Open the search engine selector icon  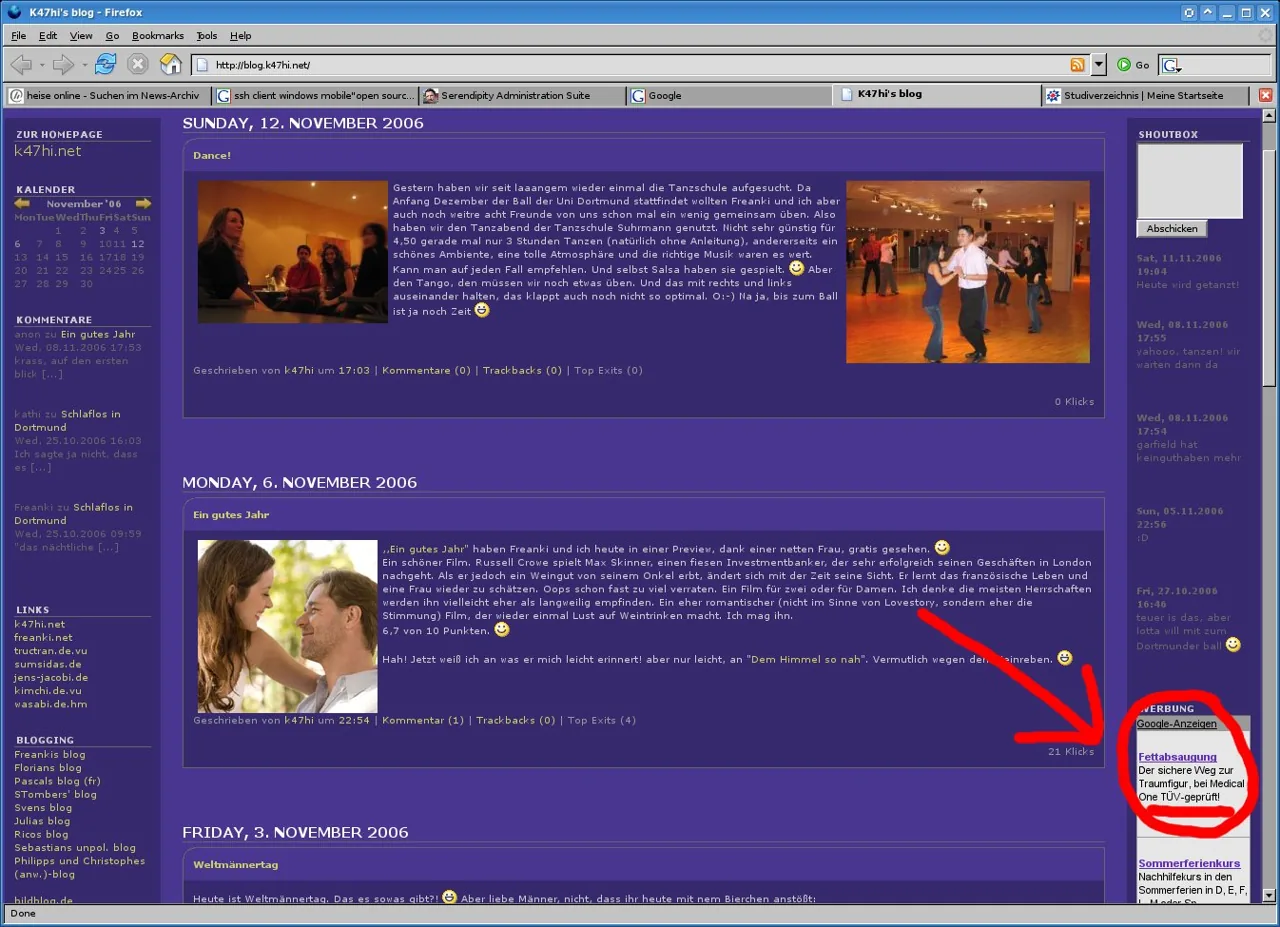[1172, 66]
